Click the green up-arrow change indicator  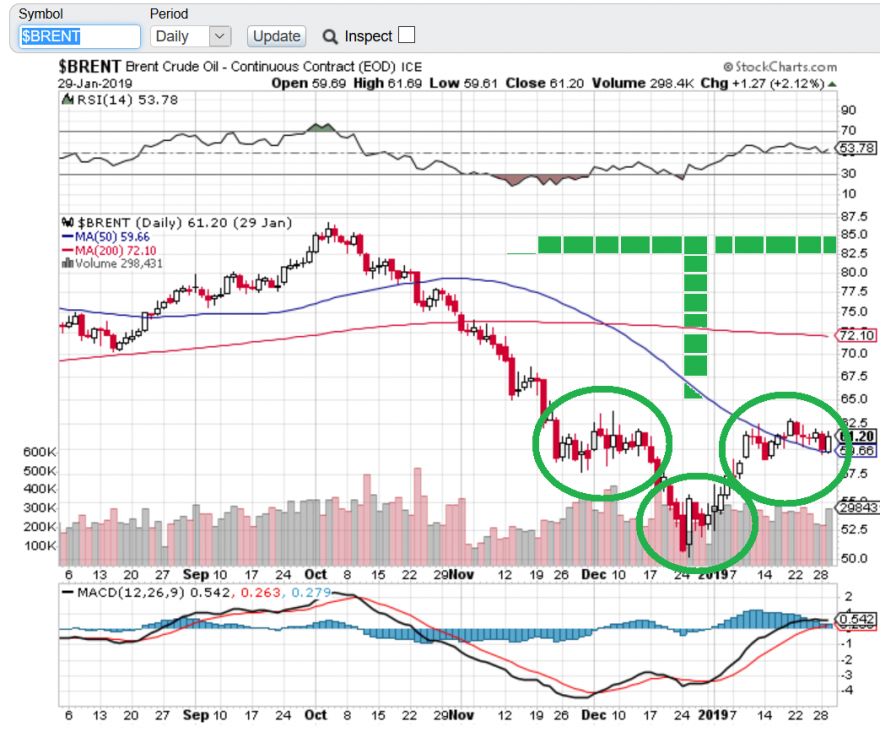832,84
